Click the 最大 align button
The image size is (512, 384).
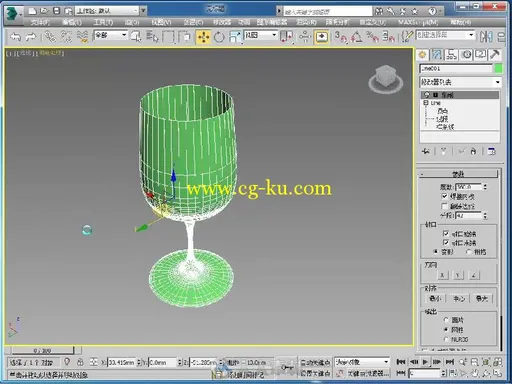tap(482, 298)
